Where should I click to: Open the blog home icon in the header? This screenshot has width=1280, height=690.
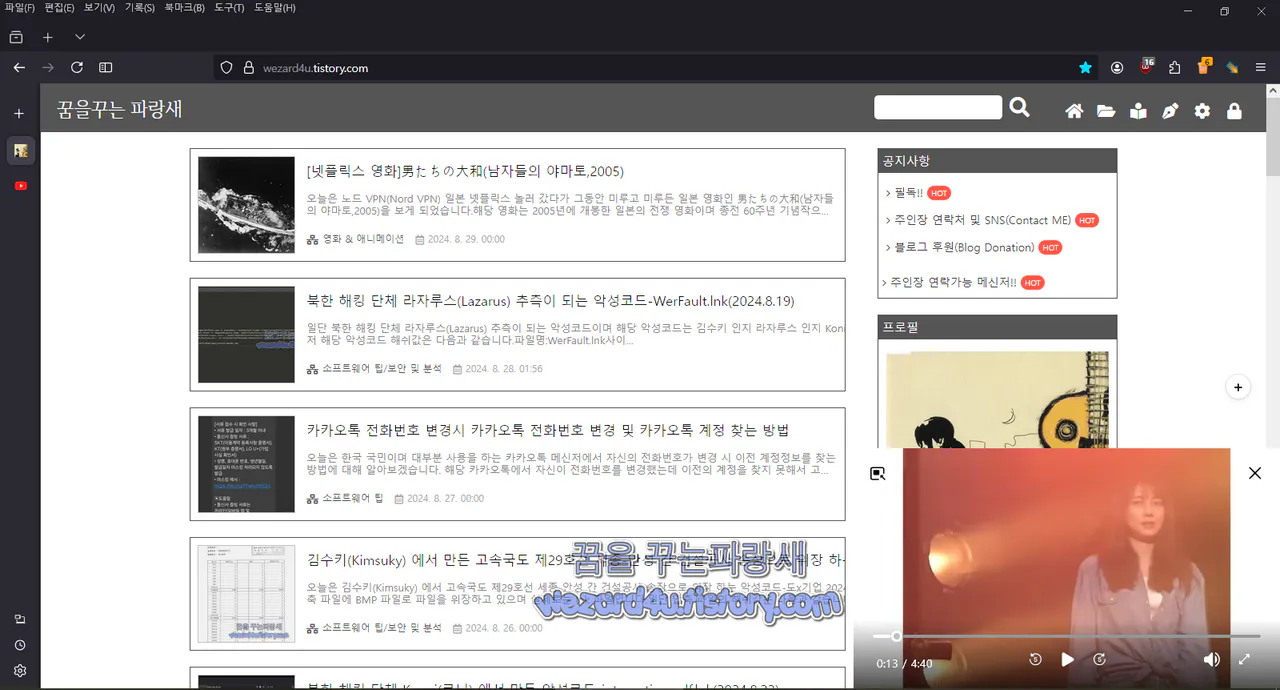(x=1074, y=110)
